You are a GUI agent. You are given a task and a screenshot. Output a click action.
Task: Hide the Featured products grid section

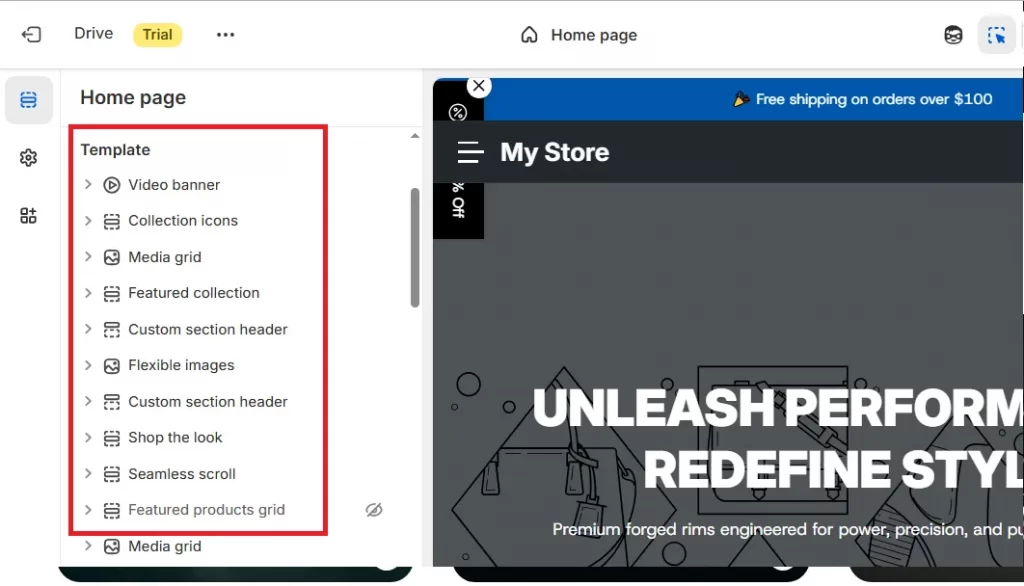click(374, 509)
